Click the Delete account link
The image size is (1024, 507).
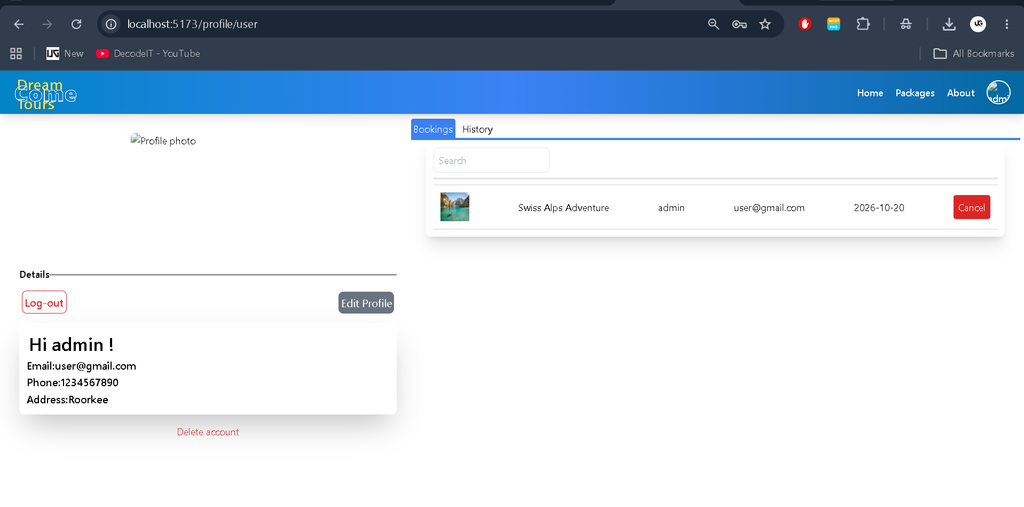click(208, 432)
